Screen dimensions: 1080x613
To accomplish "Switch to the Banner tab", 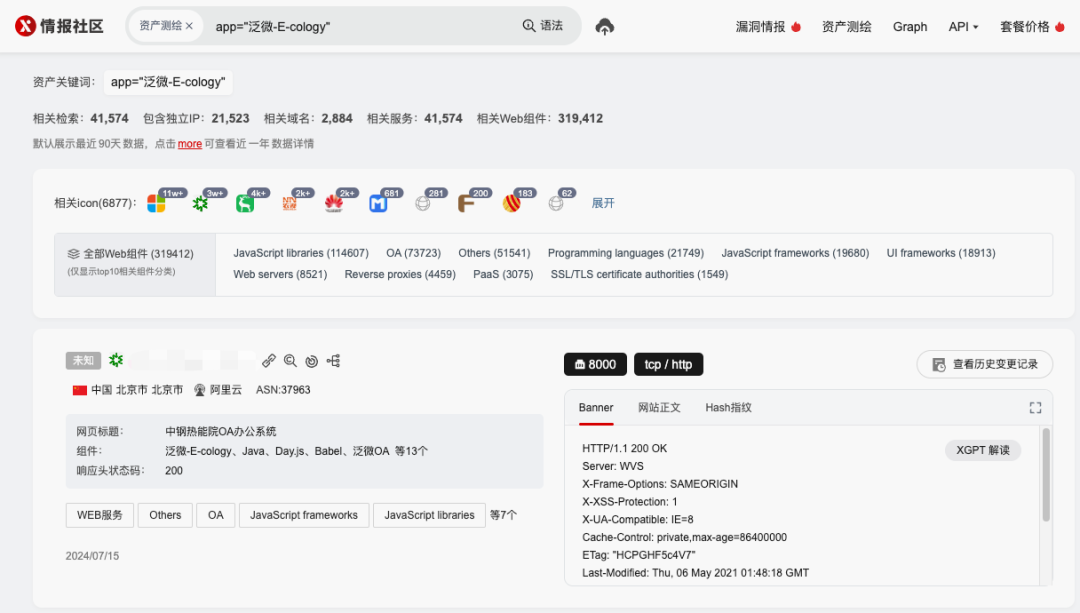I will click(596, 408).
